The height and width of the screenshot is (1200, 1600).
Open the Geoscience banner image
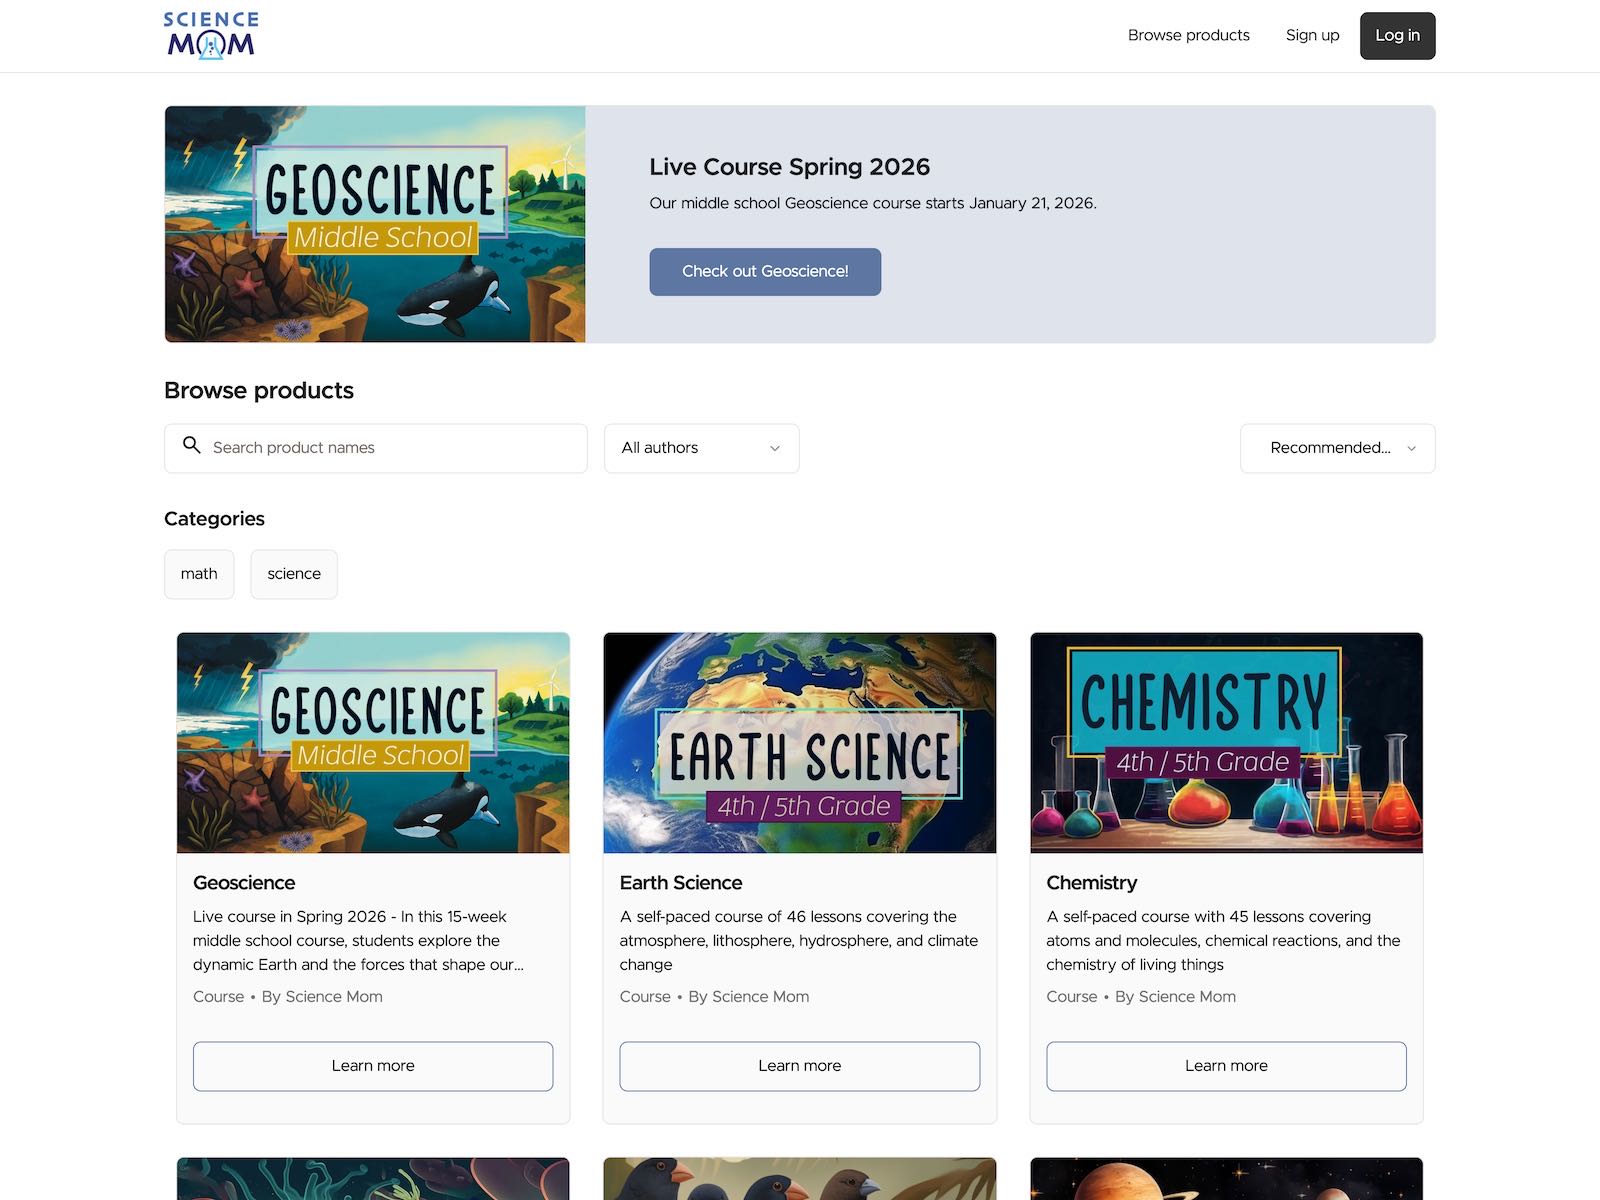[375, 224]
